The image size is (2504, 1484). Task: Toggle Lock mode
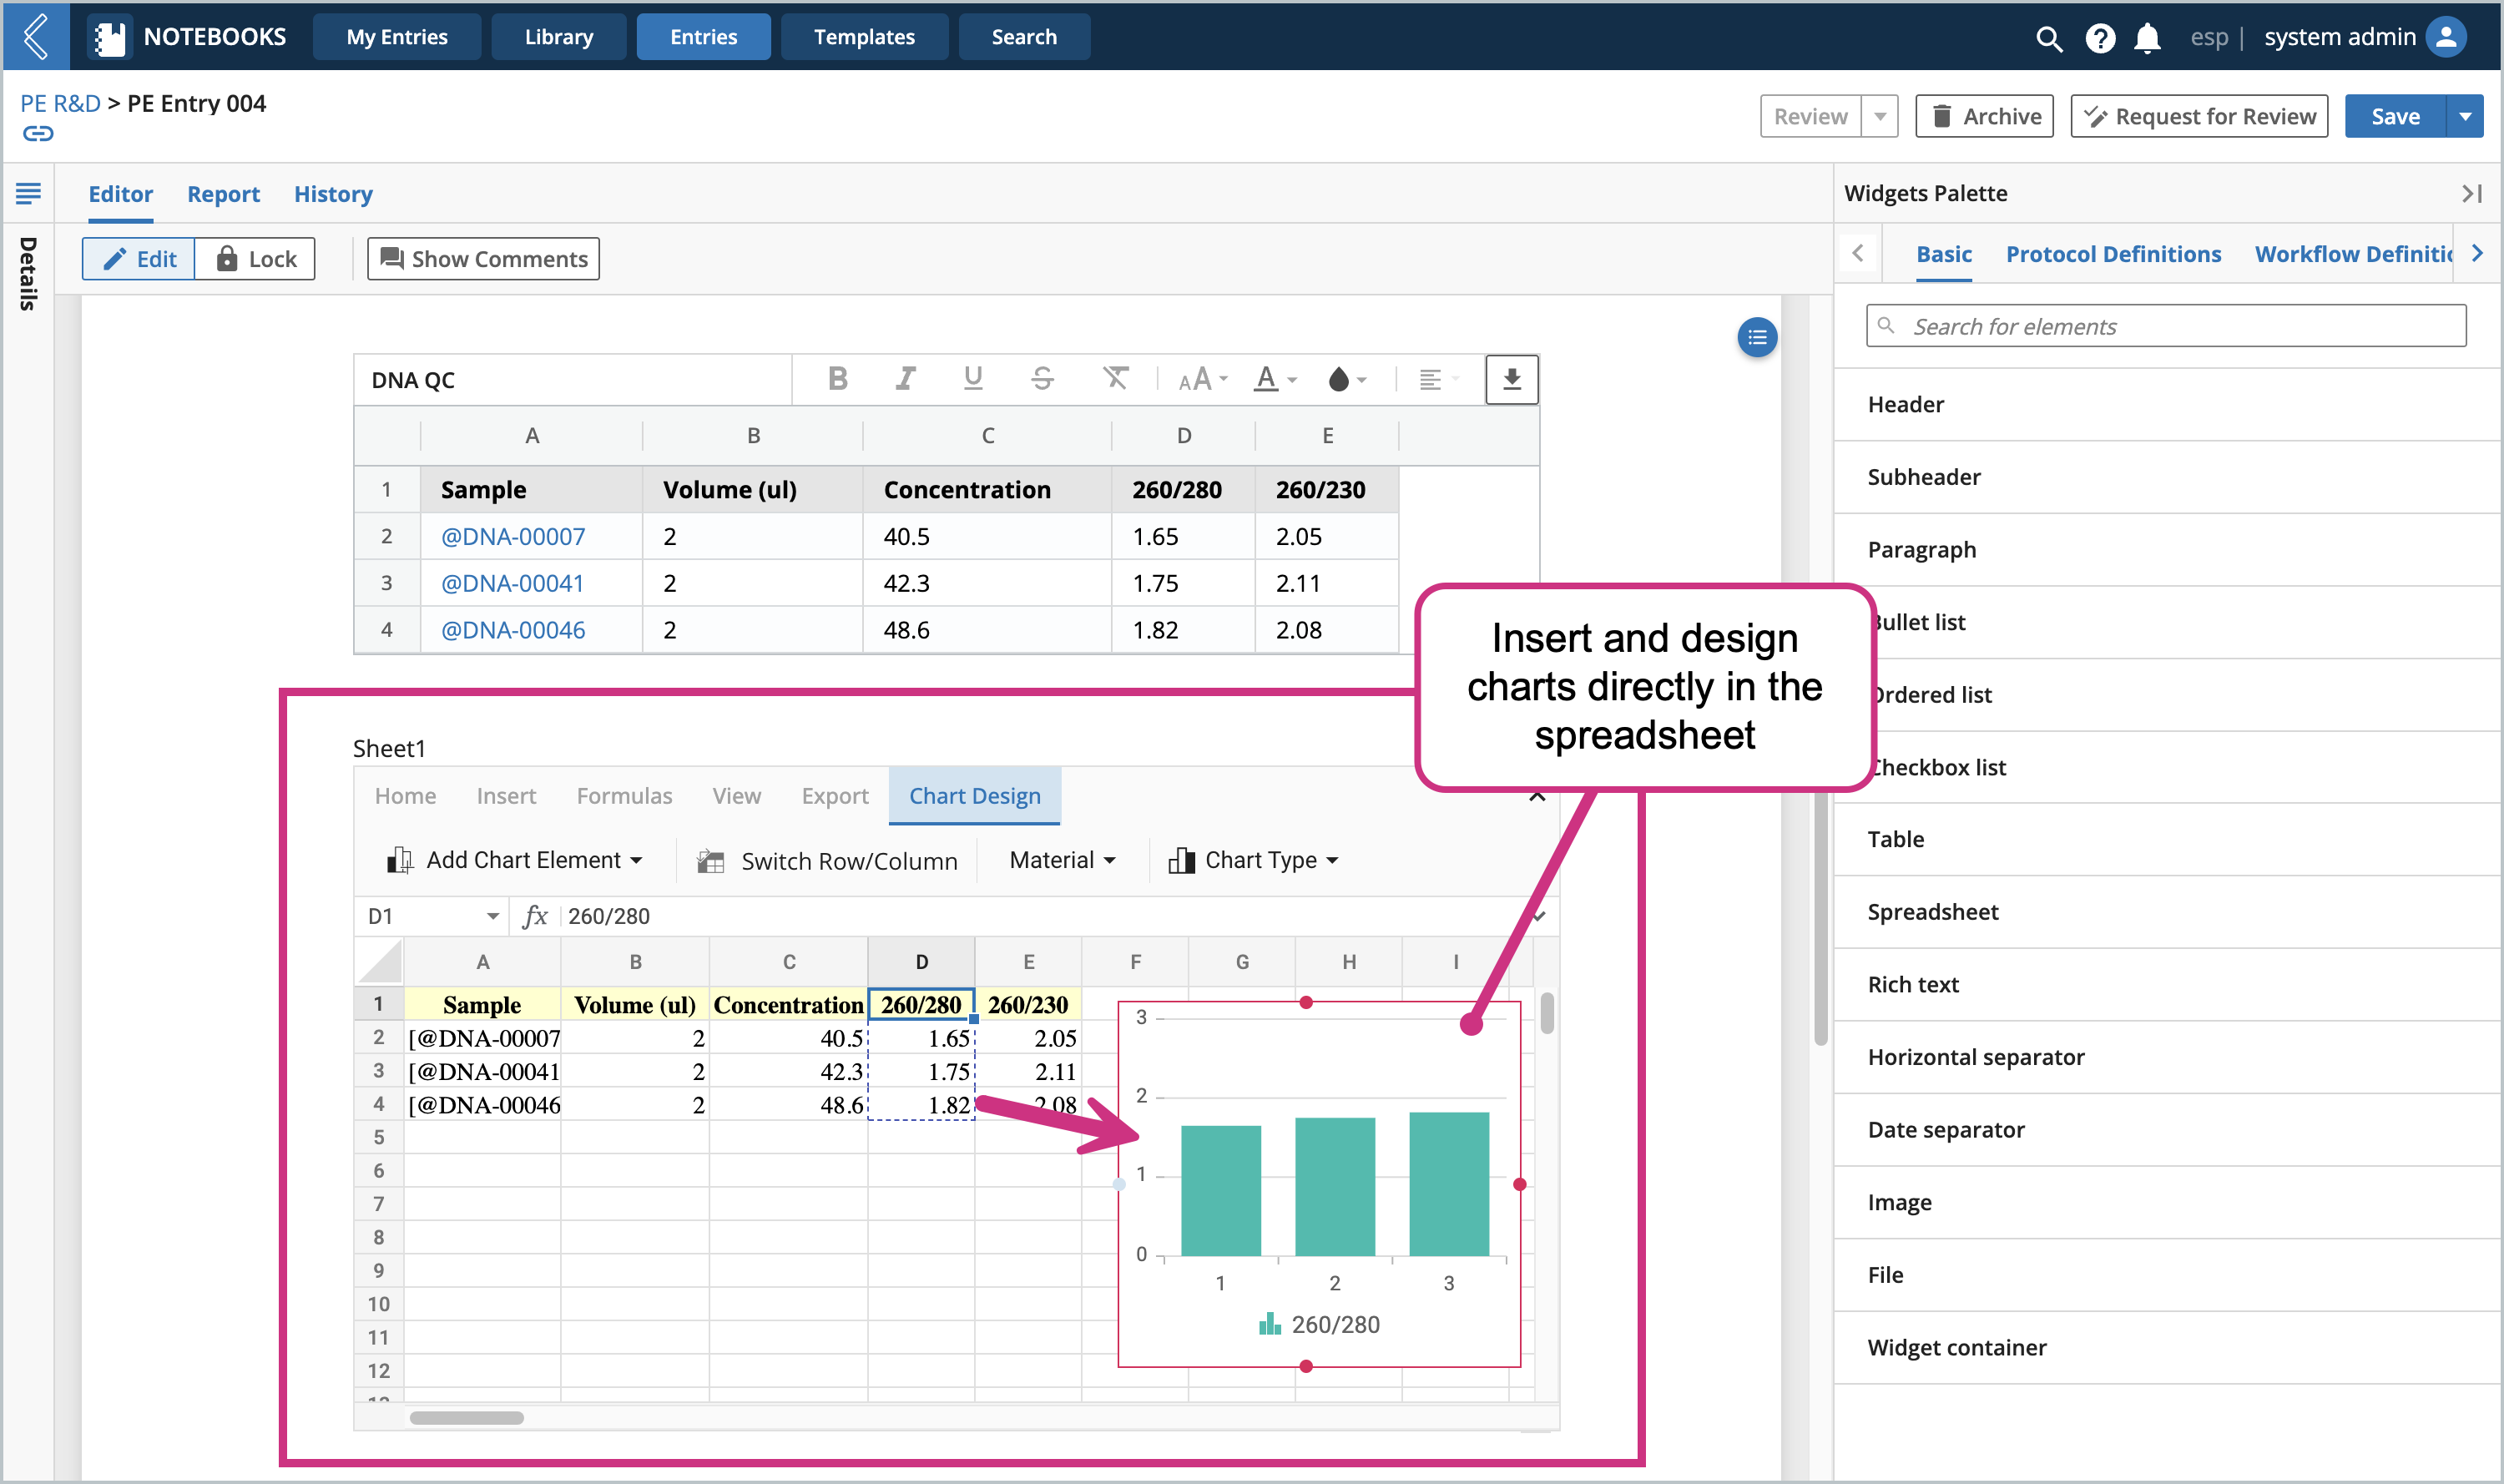(255, 259)
